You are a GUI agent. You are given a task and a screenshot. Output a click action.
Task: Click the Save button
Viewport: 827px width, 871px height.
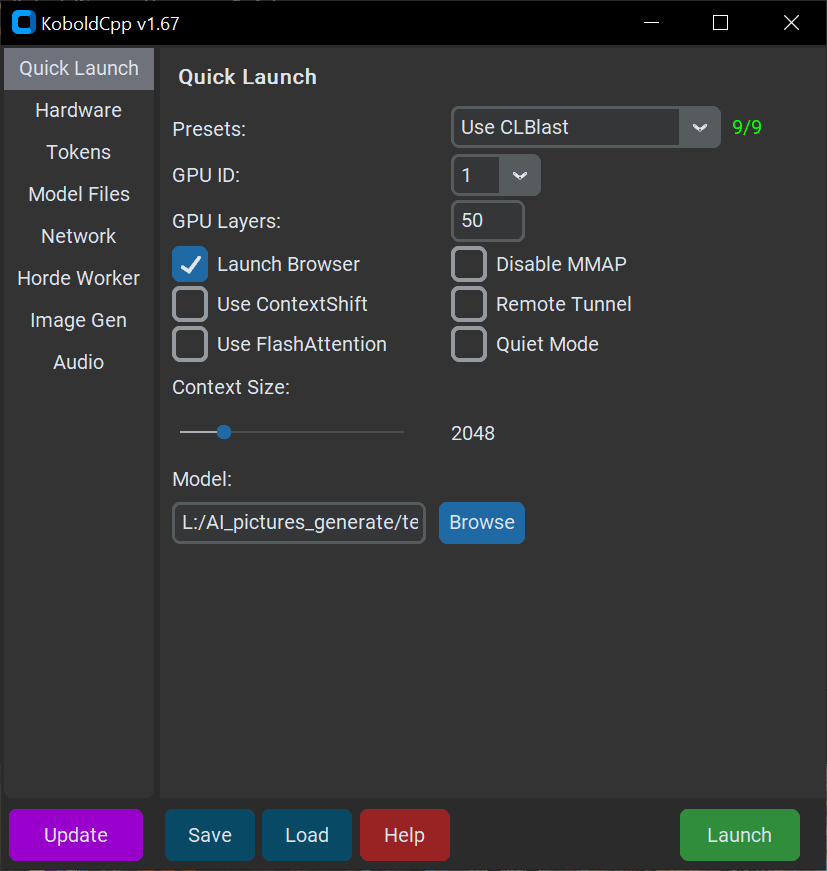[x=210, y=835]
